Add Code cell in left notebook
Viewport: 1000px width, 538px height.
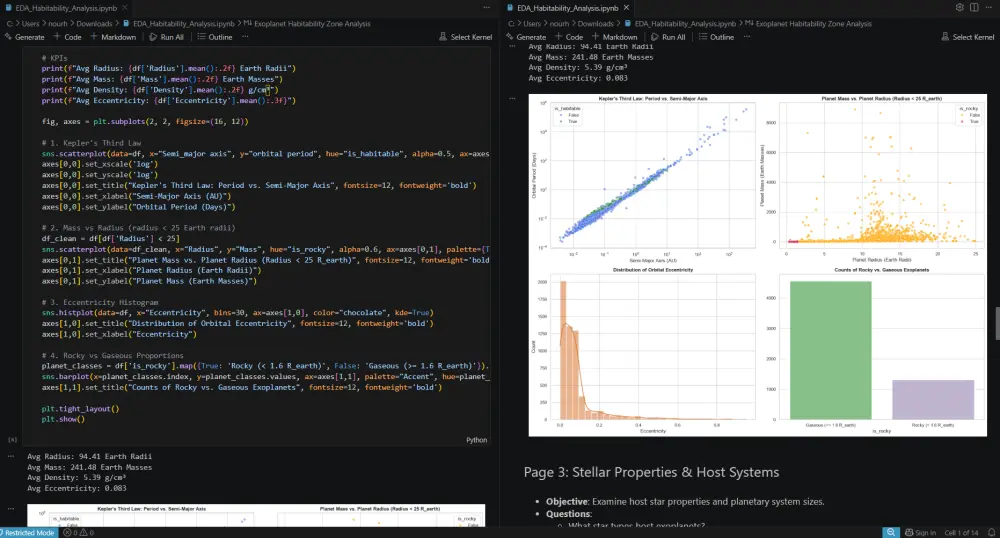[x=67, y=37]
